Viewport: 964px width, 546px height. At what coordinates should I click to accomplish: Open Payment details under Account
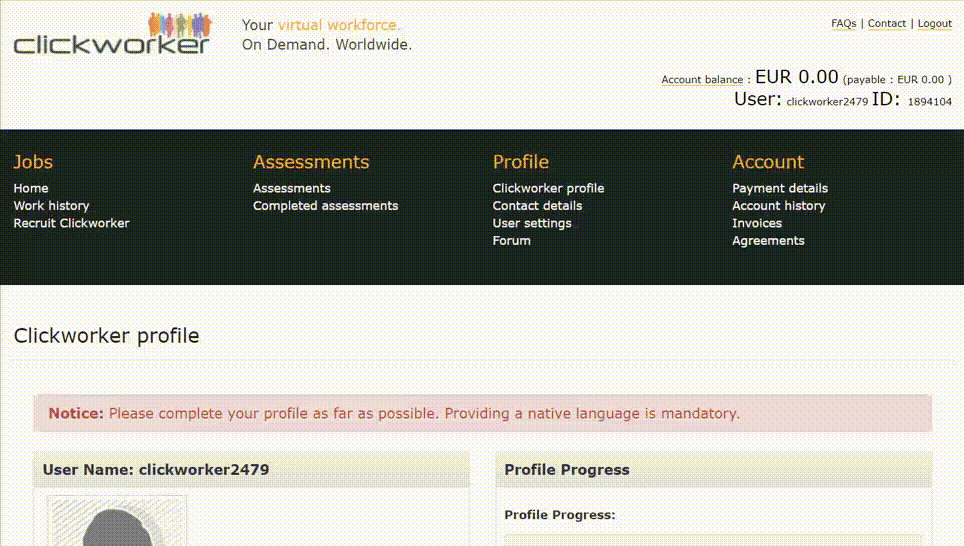tap(780, 188)
